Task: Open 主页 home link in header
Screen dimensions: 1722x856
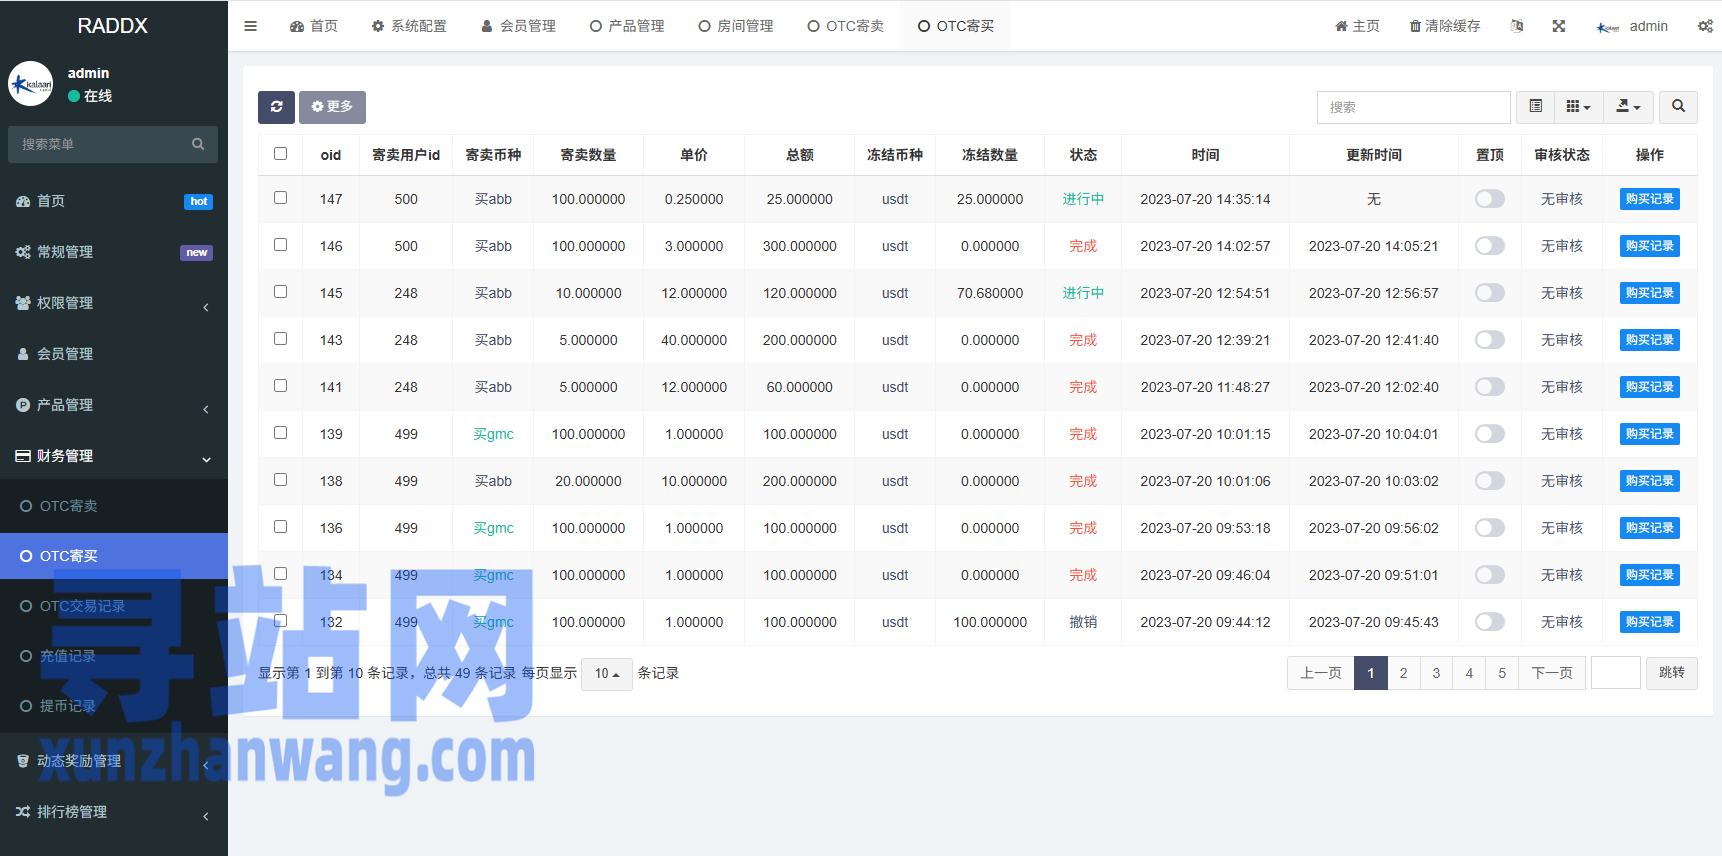Action: click(1357, 26)
